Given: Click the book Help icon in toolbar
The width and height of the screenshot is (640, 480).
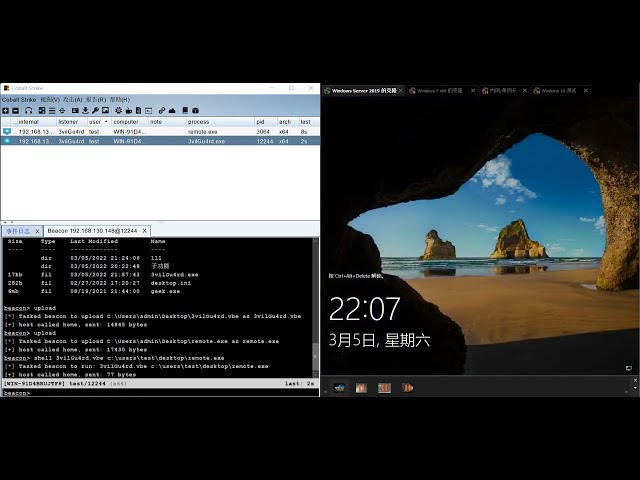Looking at the screenshot, I should [x=185, y=111].
